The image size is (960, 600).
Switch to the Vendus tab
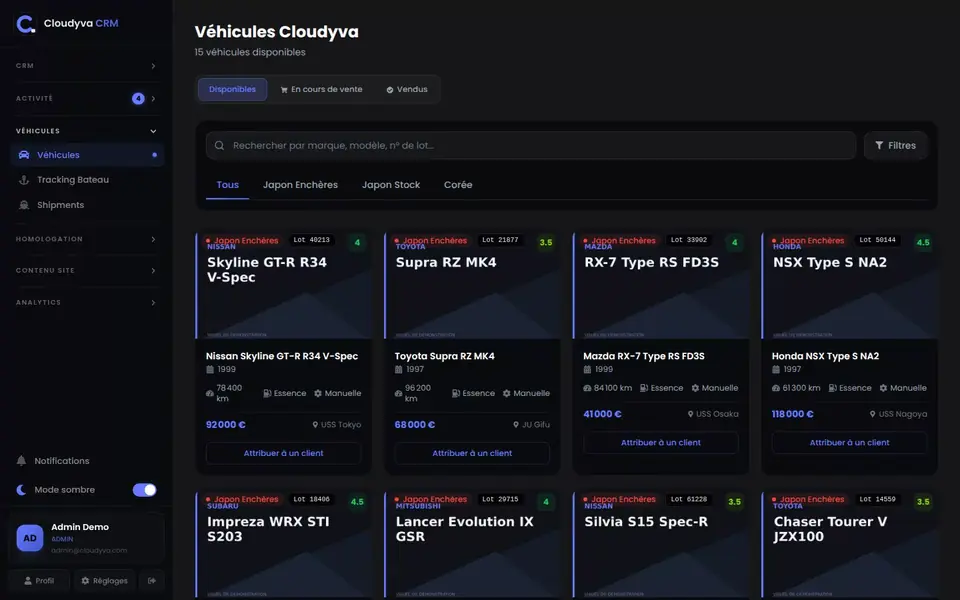pyautogui.click(x=407, y=89)
